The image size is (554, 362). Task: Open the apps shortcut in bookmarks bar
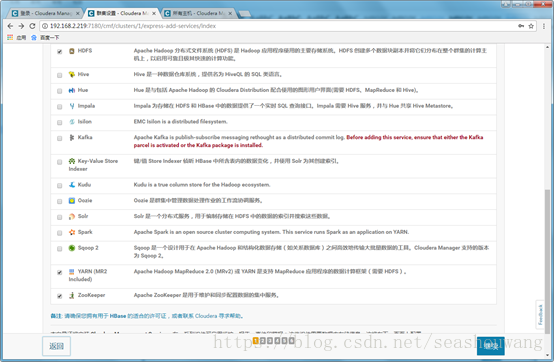pyautogui.click(x=16, y=37)
